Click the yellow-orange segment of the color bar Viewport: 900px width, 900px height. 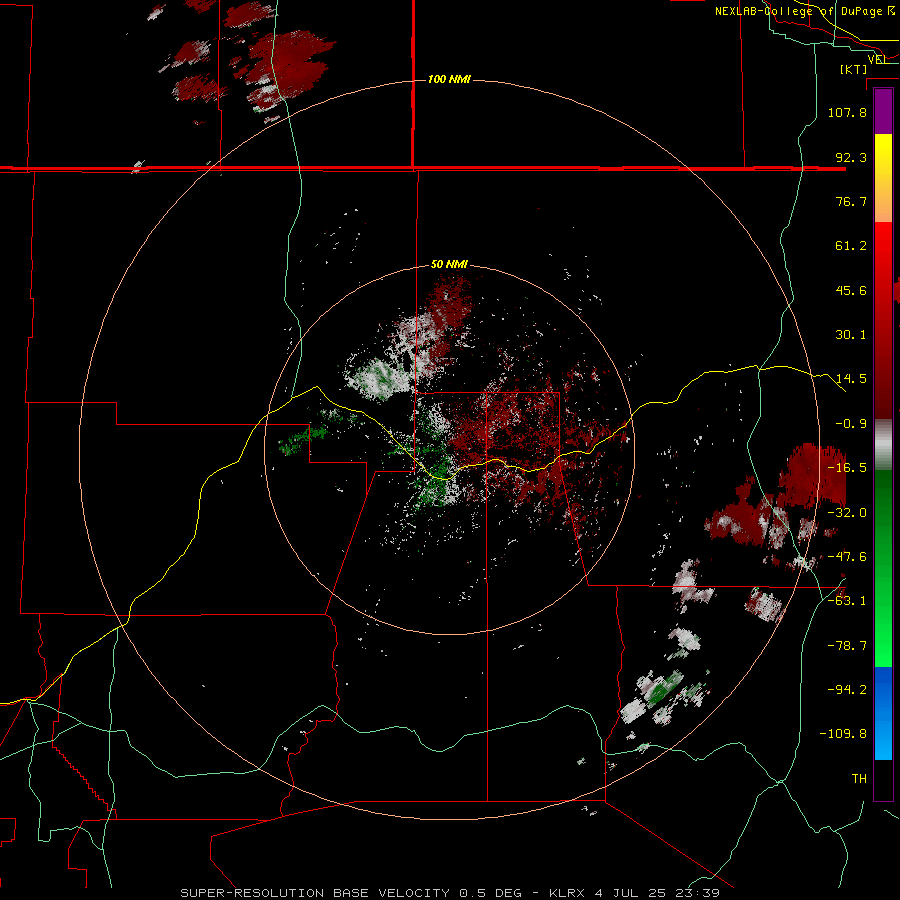(883, 178)
